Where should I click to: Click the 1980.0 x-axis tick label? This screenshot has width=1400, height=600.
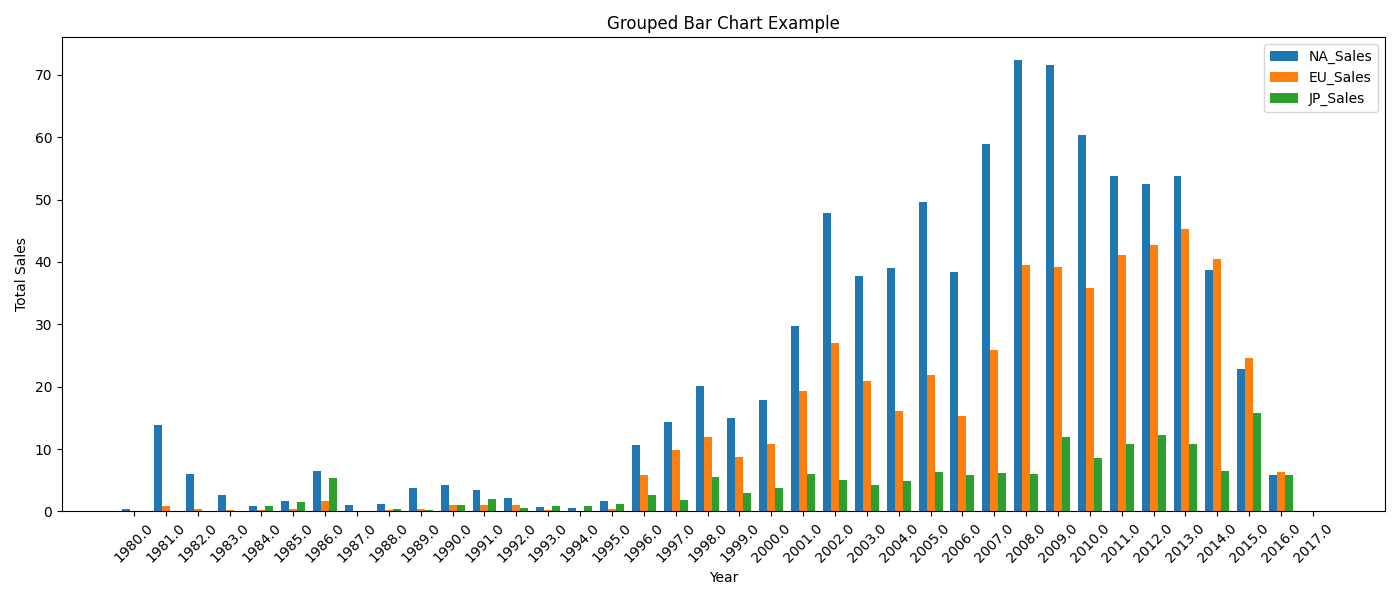click(x=134, y=544)
